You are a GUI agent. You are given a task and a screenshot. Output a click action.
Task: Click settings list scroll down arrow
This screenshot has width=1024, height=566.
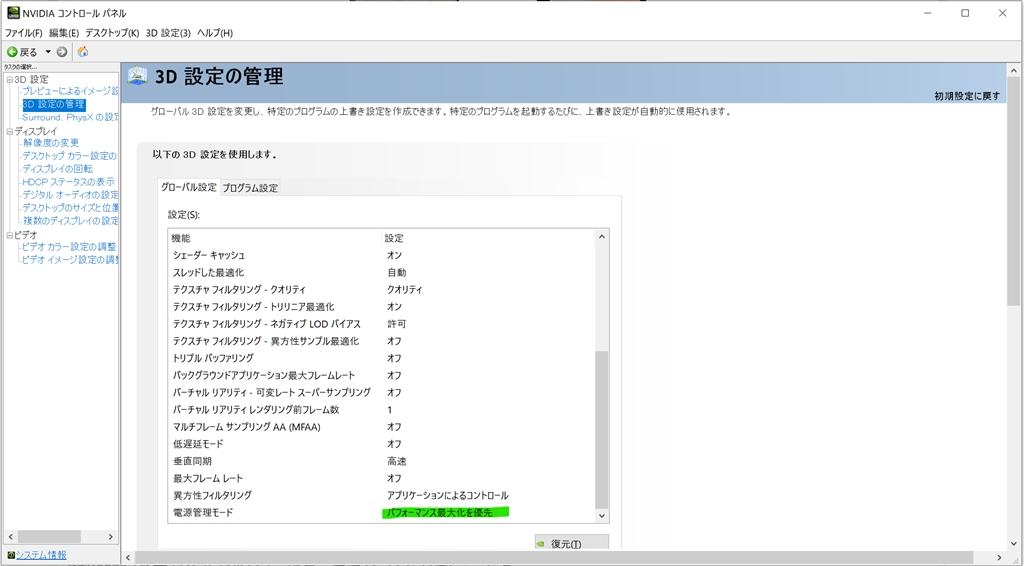tap(601, 516)
